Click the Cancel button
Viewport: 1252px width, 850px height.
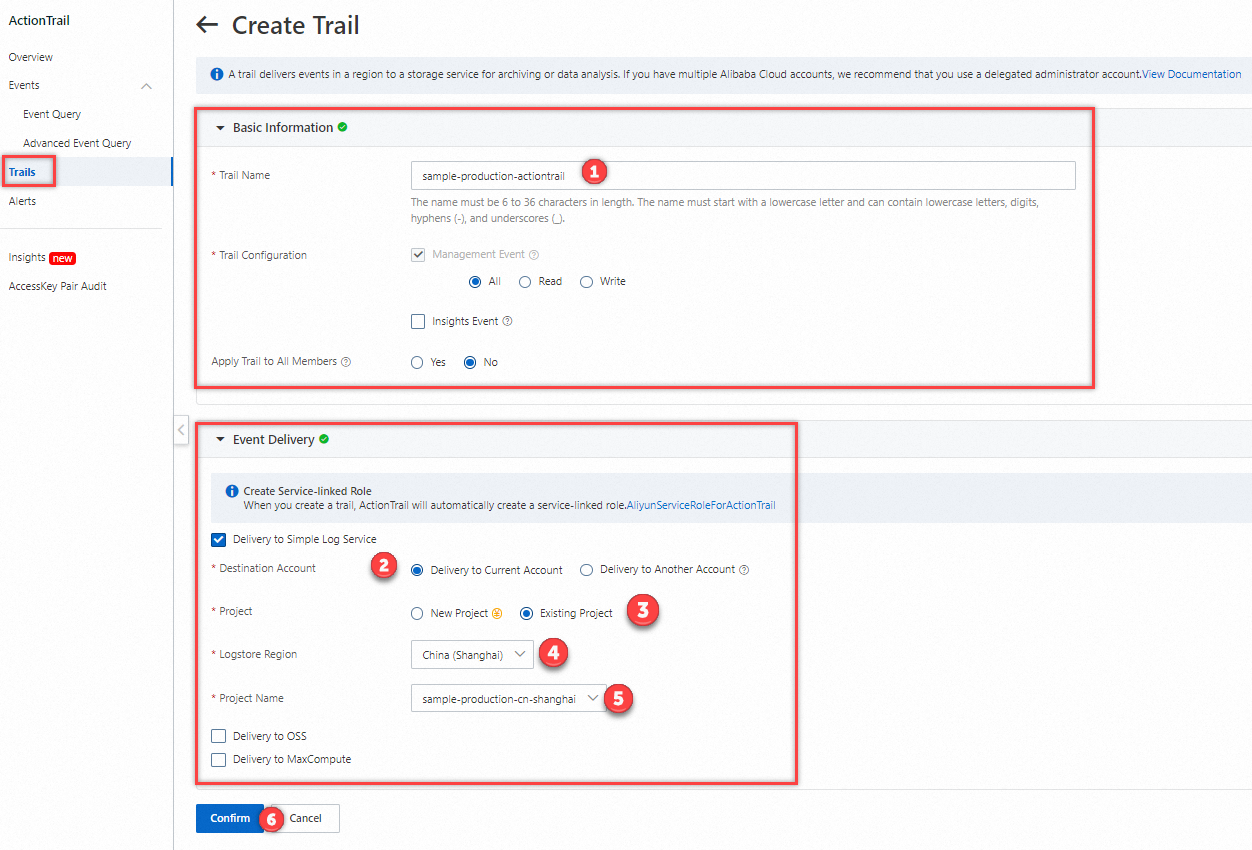click(306, 818)
